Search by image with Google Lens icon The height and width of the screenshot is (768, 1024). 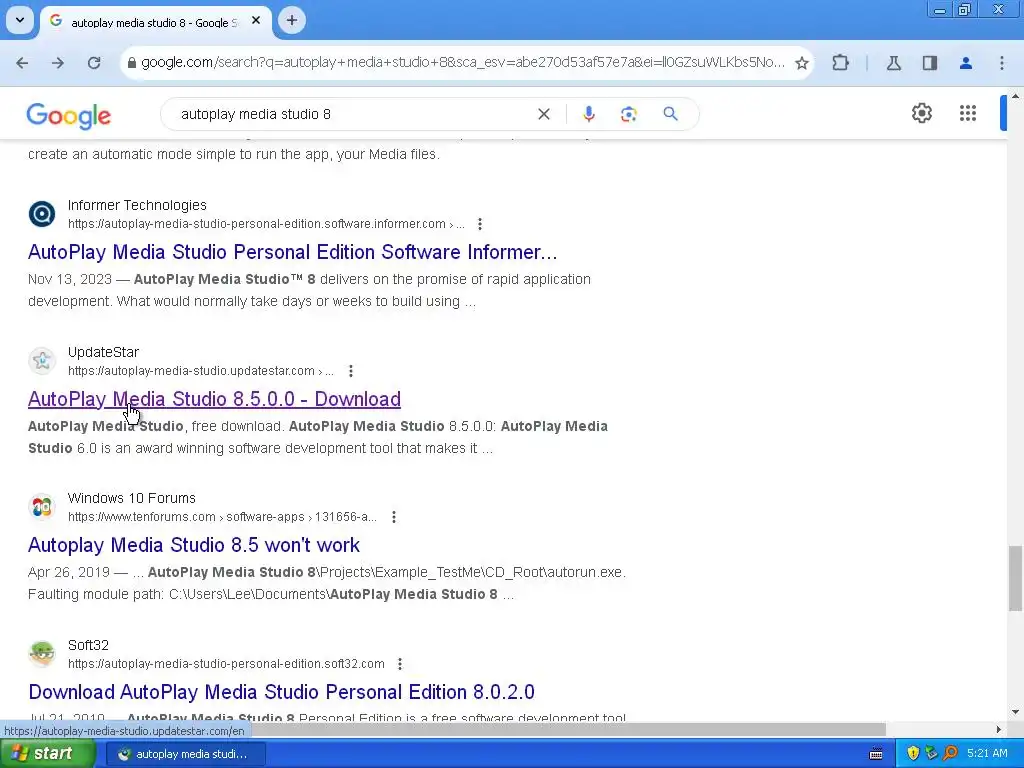point(628,114)
